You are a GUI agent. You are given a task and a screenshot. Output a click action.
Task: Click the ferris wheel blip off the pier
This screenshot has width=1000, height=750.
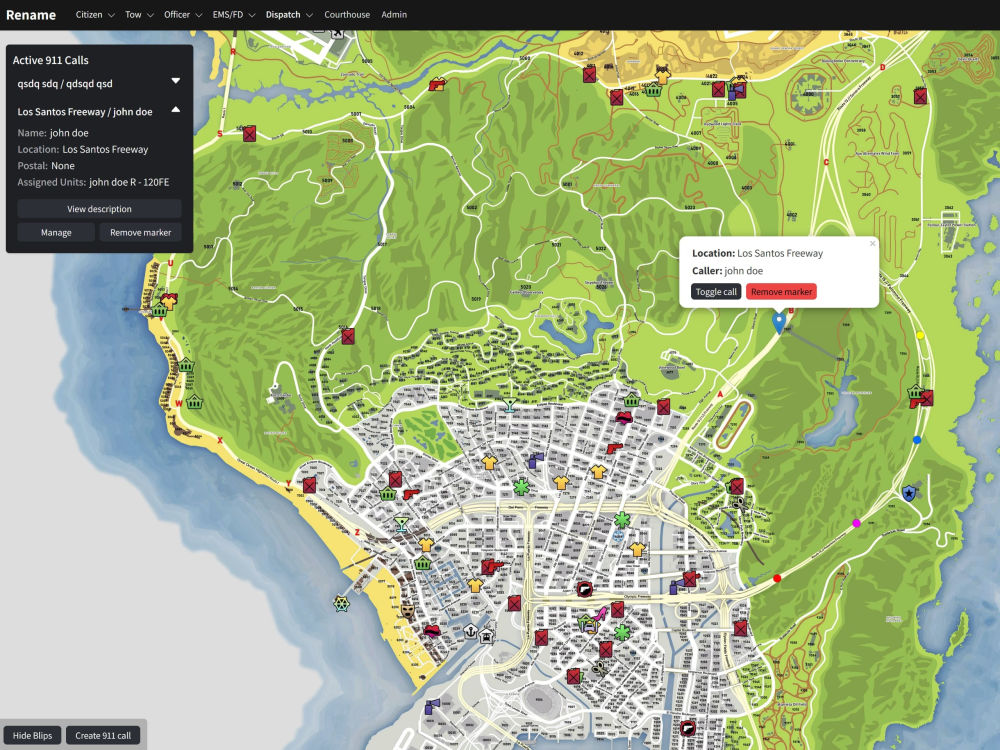point(341,603)
